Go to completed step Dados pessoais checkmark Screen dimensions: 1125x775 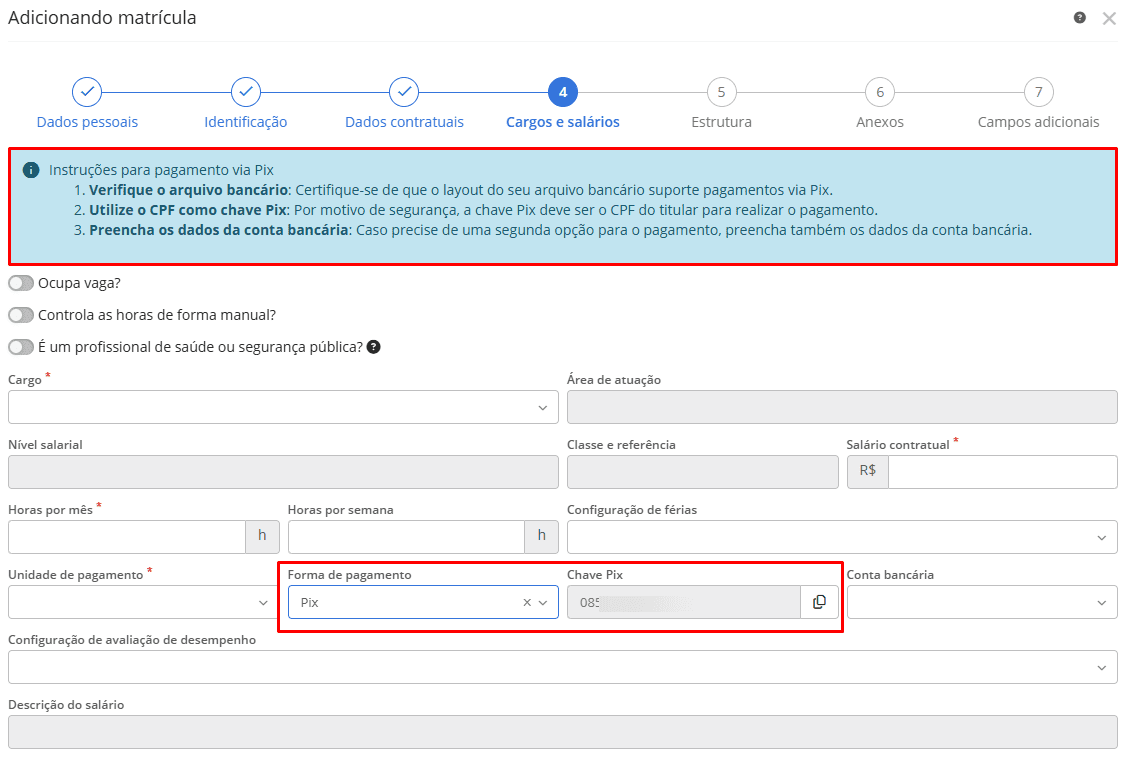coord(87,92)
